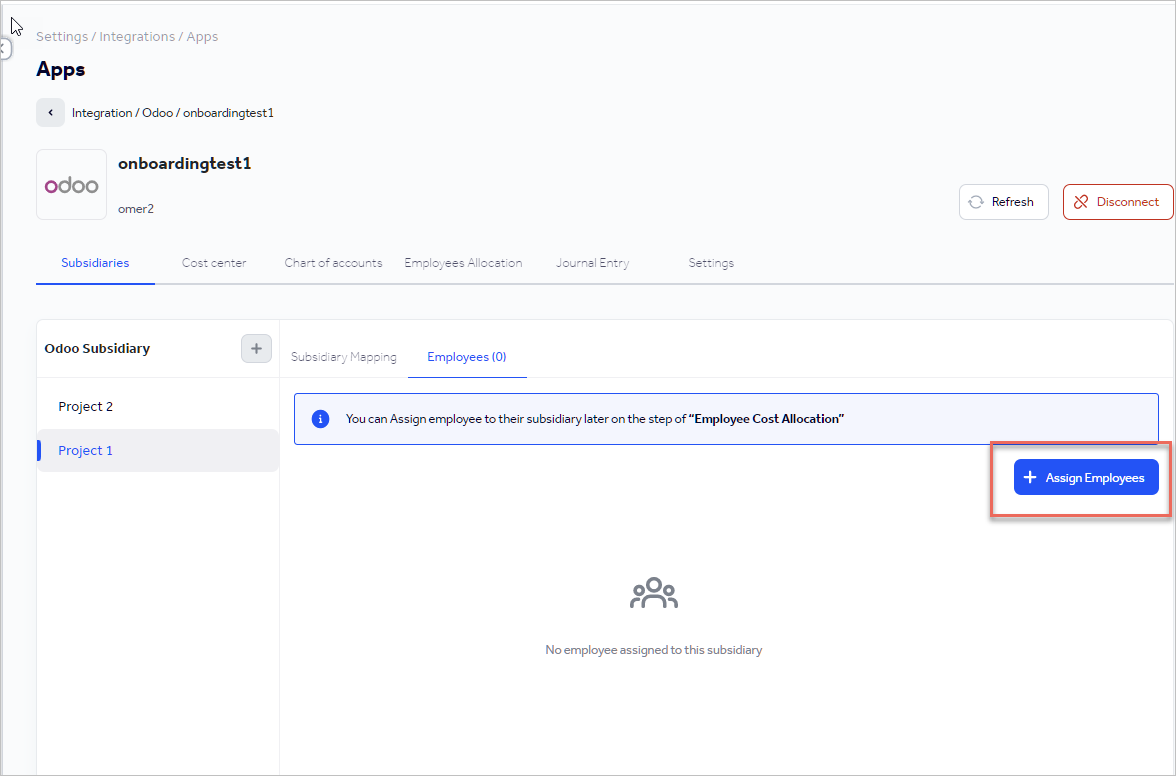This screenshot has height=776, width=1176.
Task: Click the back chevron beside the Integration breadcrumb
Action: point(50,112)
